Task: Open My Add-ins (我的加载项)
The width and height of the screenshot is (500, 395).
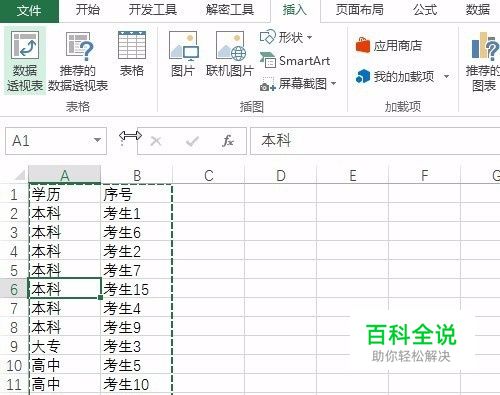Action: pyautogui.click(x=395, y=77)
